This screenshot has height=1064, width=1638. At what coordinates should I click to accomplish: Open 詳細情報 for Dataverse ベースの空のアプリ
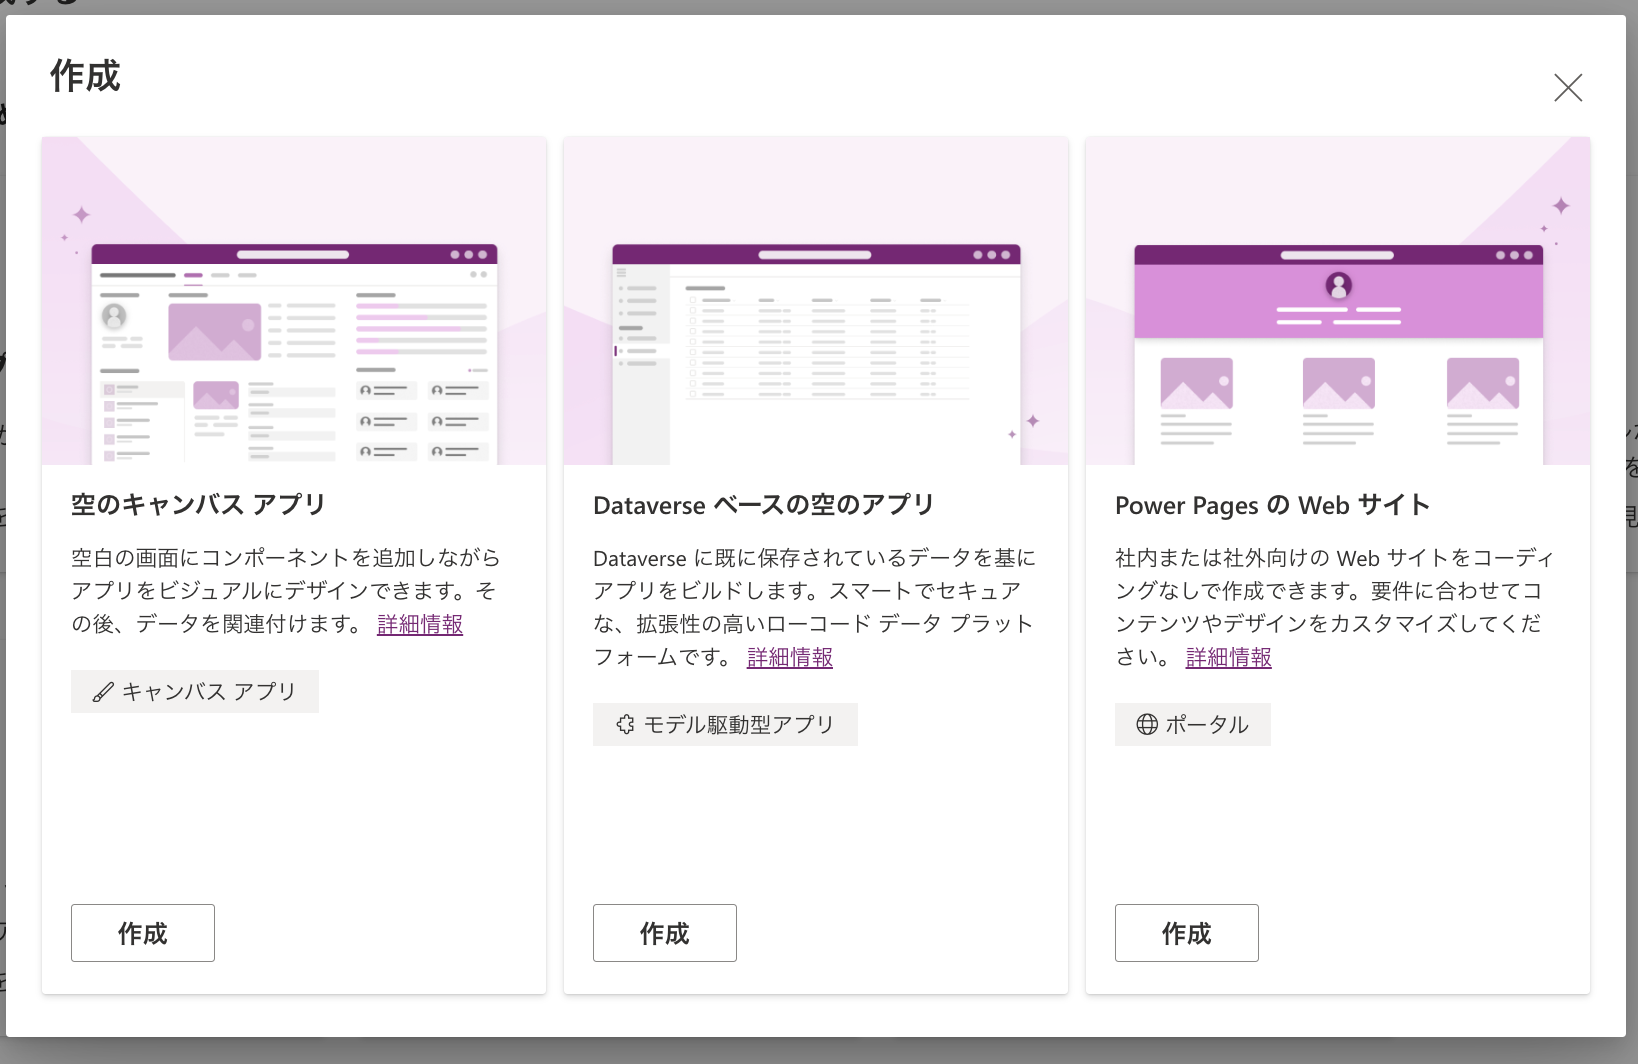coord(789,657)
